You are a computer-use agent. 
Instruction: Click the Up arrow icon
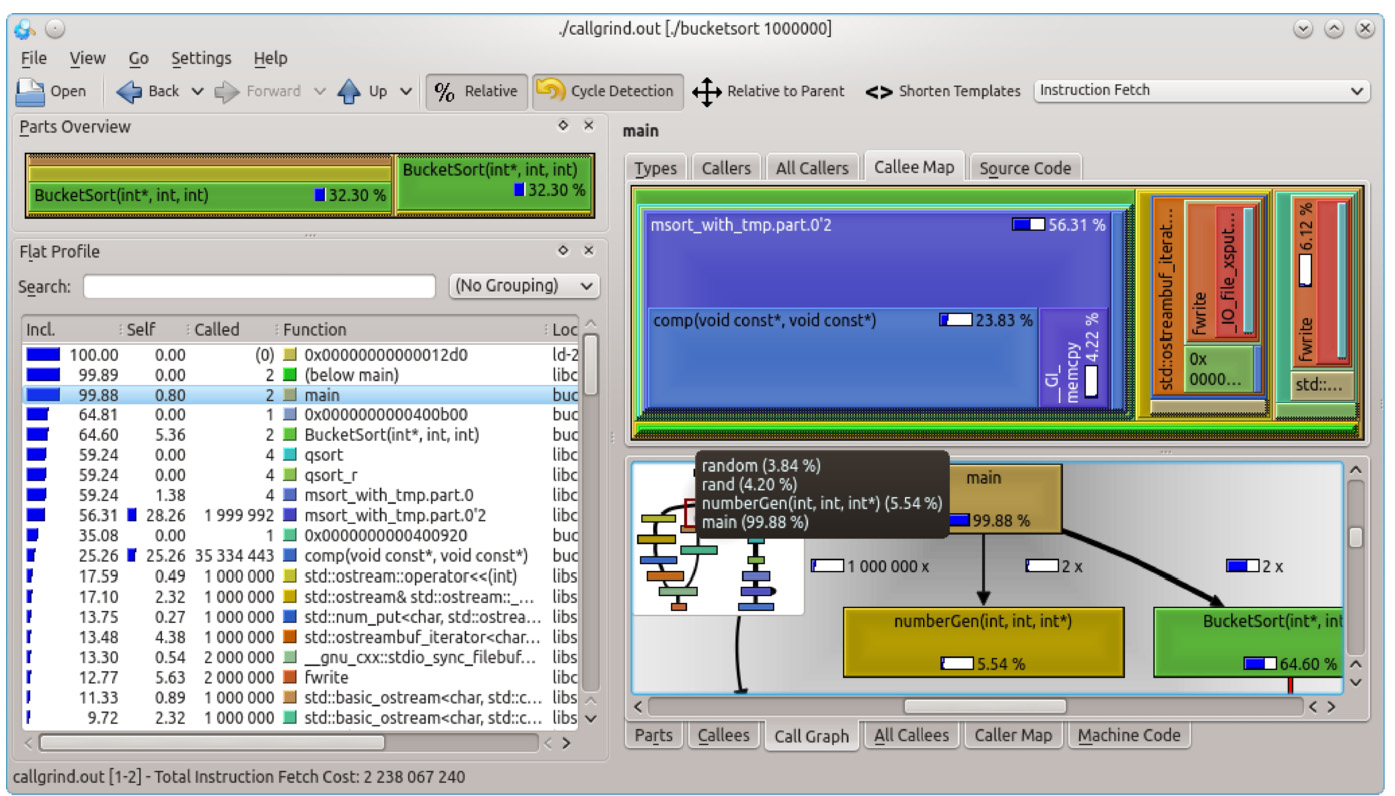point(349,91)
